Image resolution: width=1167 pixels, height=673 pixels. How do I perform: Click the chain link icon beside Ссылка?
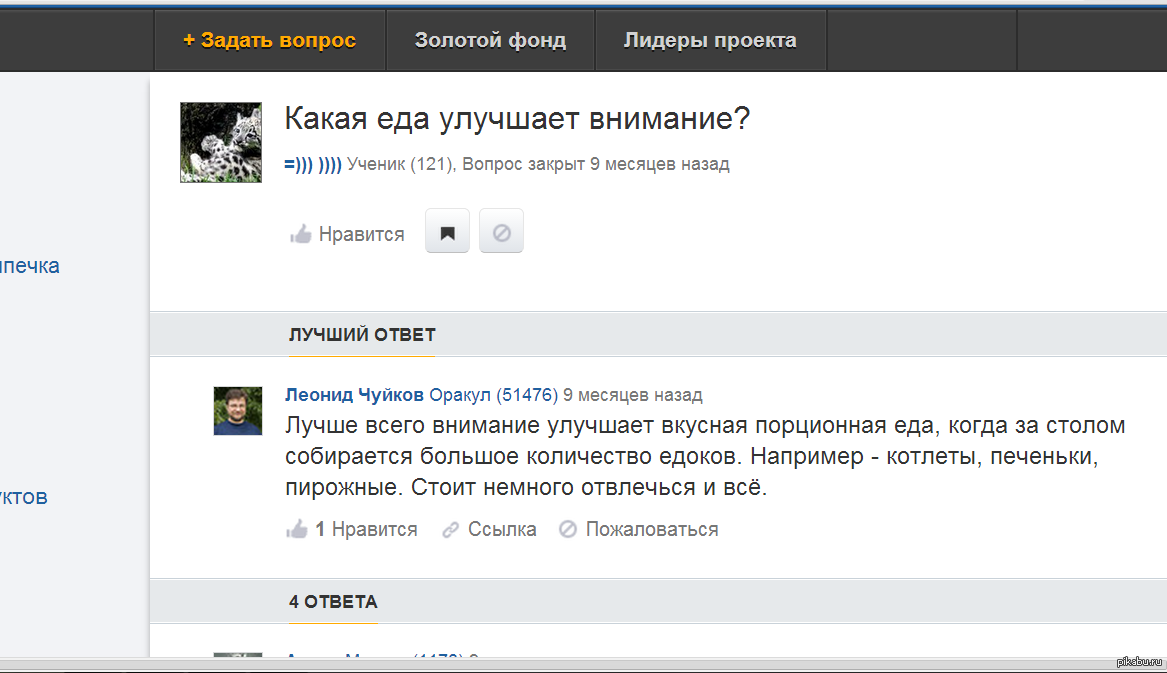tap(451, 530)
